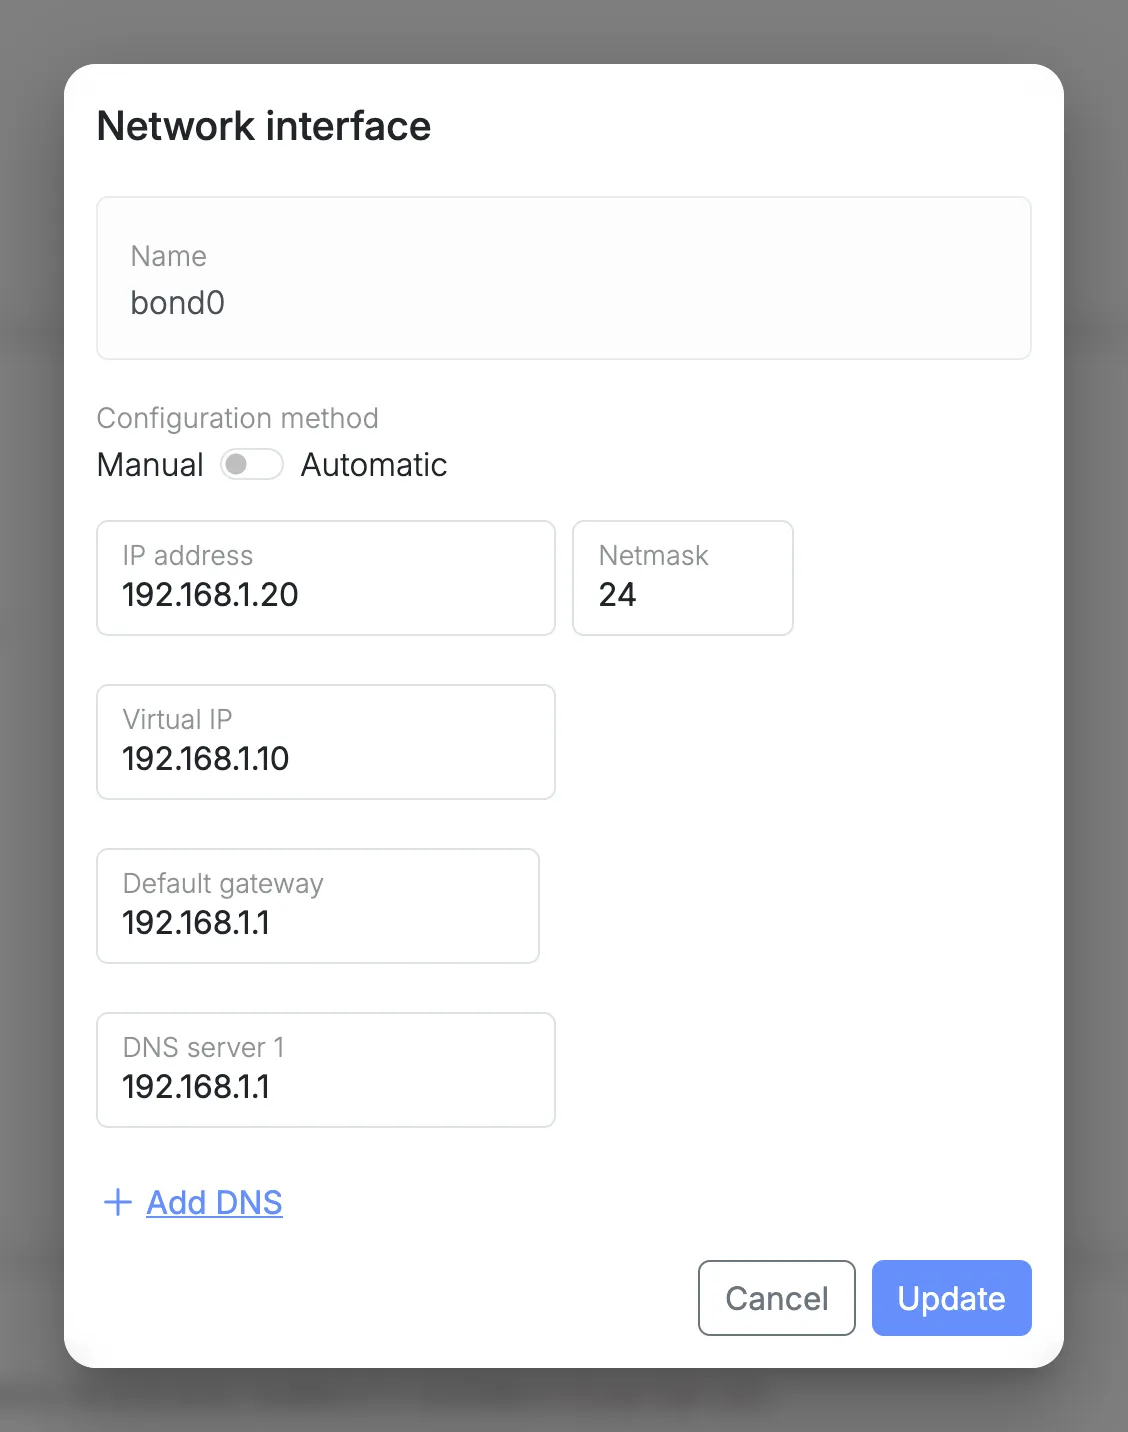1128x1432 pixels.
Task: Edit the Netmask field
Action: point(683,578)
